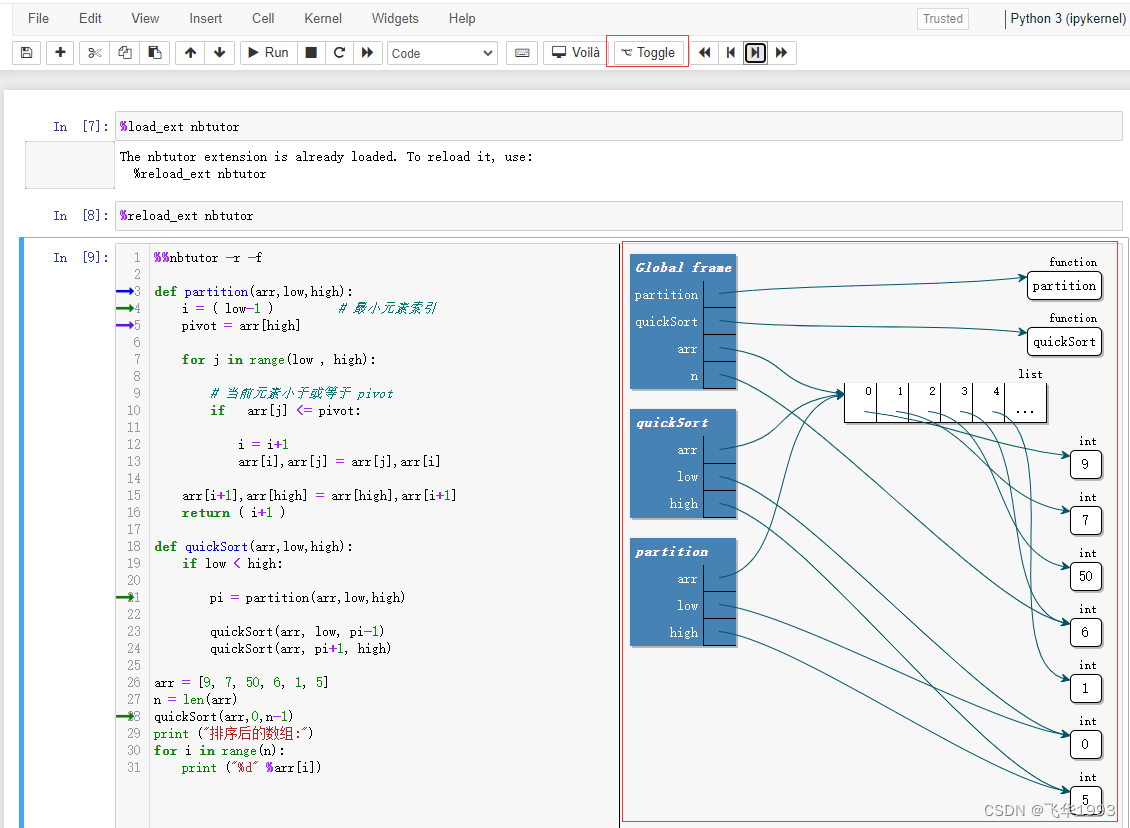The image size is (1130, 828).
Task: Click the save notebook icon
Action: click(x=27, y=53)
